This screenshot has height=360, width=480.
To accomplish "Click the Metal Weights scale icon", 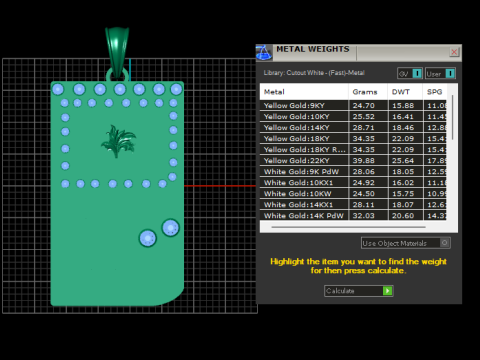I will (x=264, y=53).
